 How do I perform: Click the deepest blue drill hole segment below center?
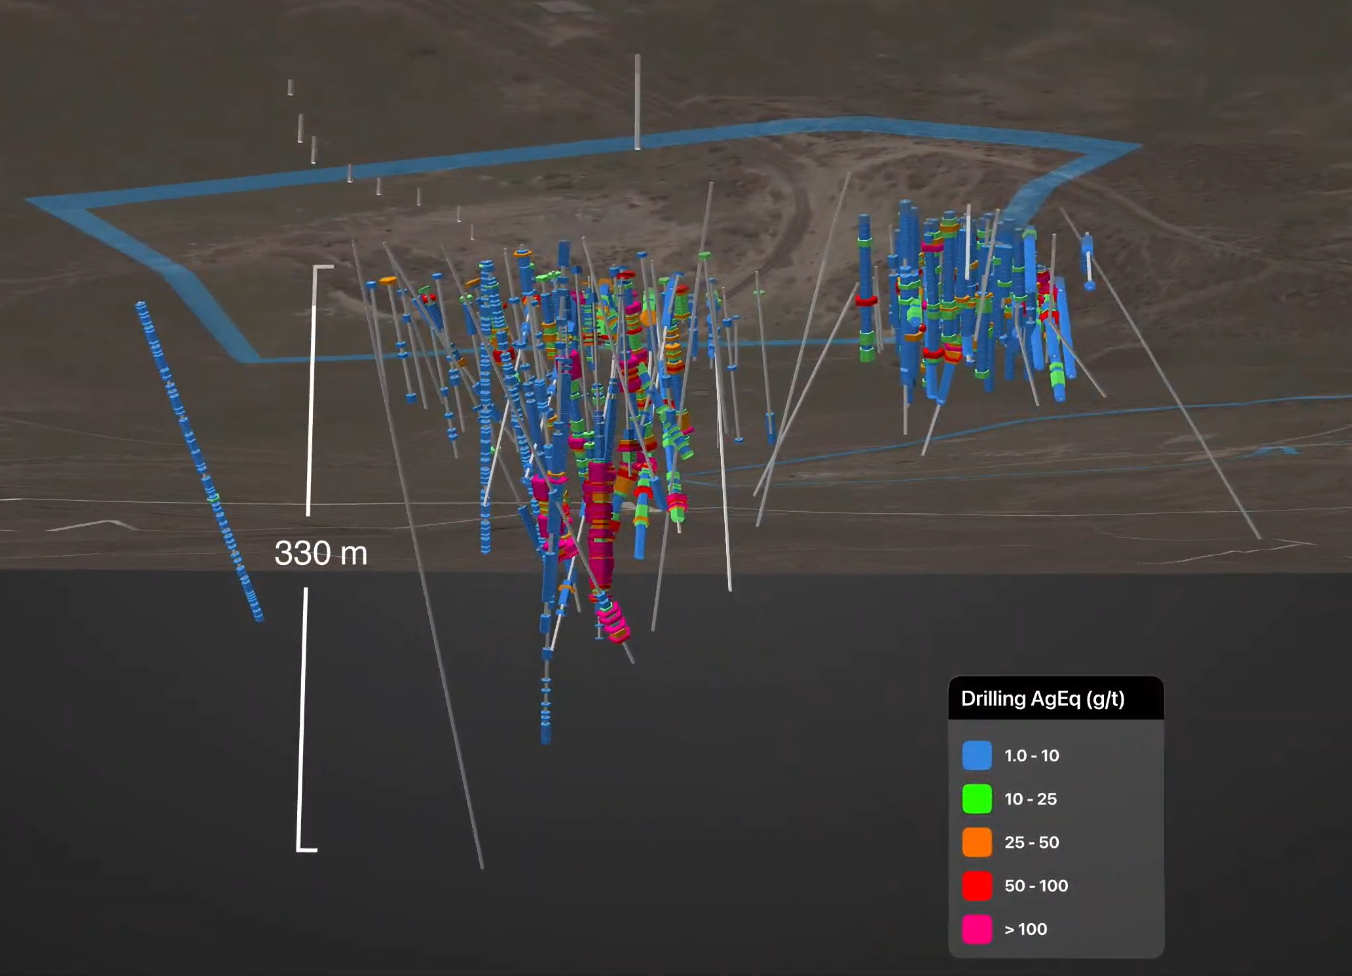click(x=546, y=712)
